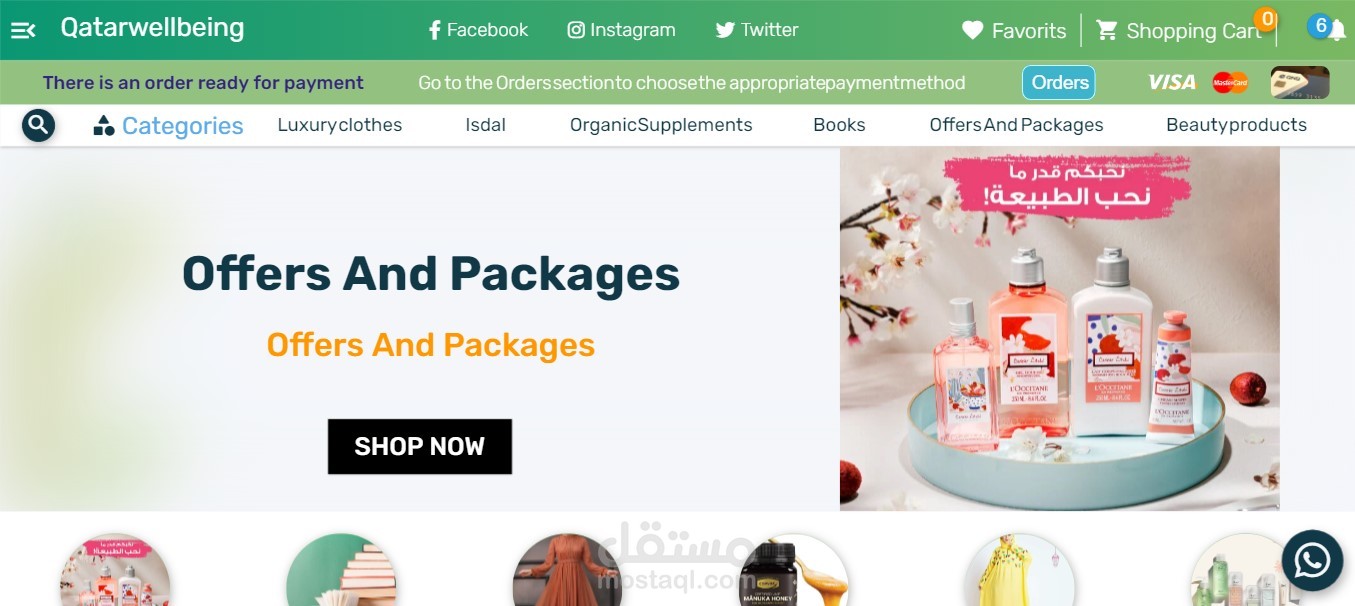This screenshot has width=1355, height=606.
Task: Select the Luxuryclothes category tab
Action: click(340, 125)
